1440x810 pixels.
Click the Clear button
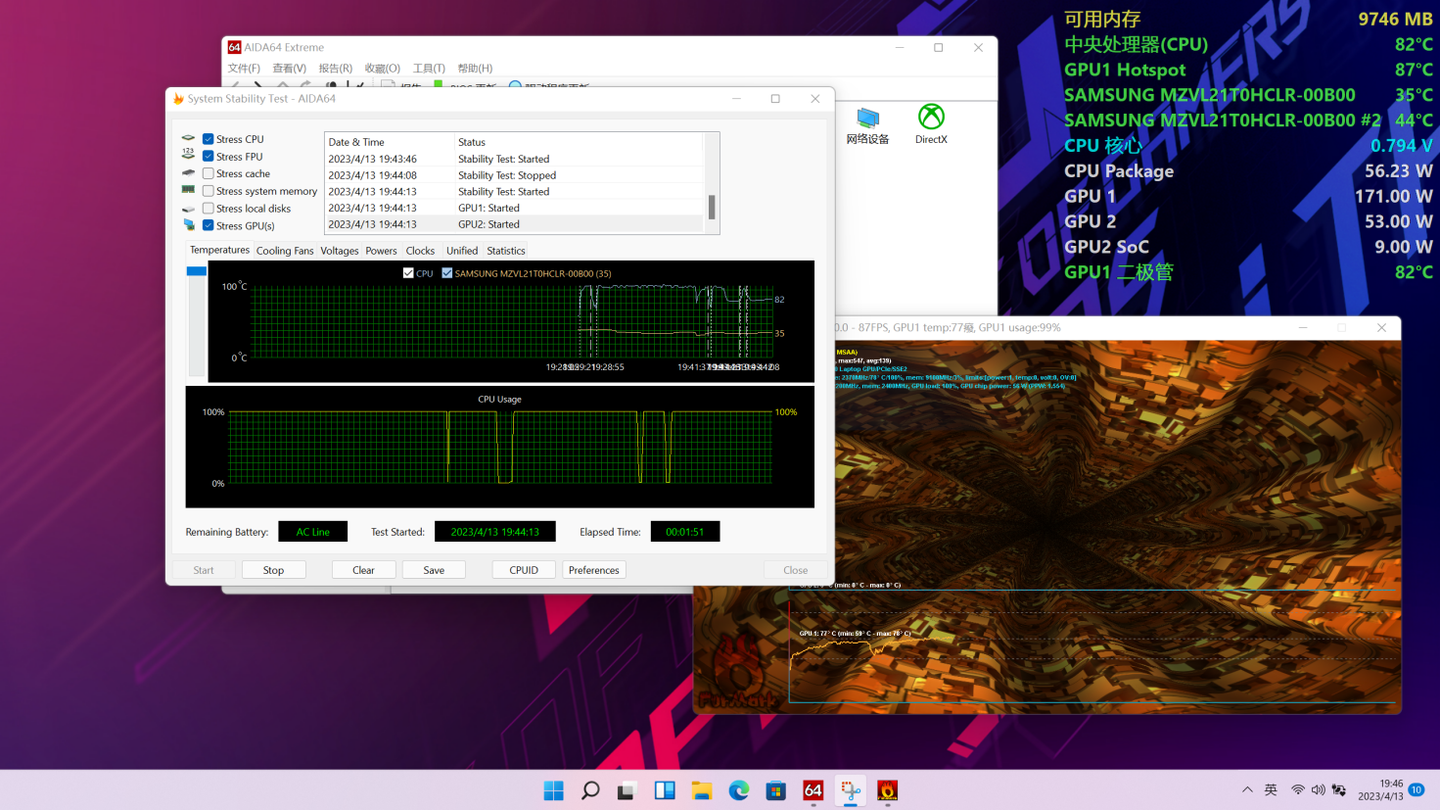[363, 570]
